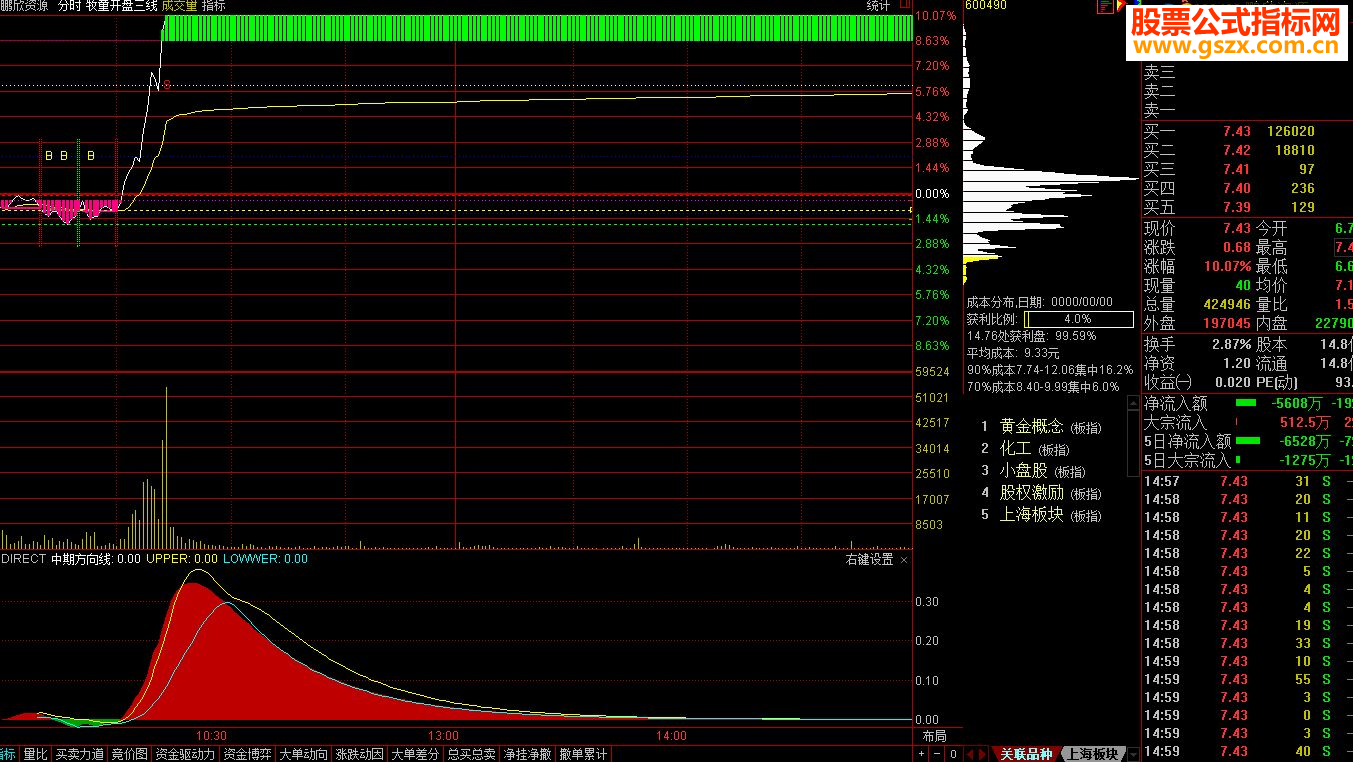Switch to the 关联品种 tab

(1026, 754)
